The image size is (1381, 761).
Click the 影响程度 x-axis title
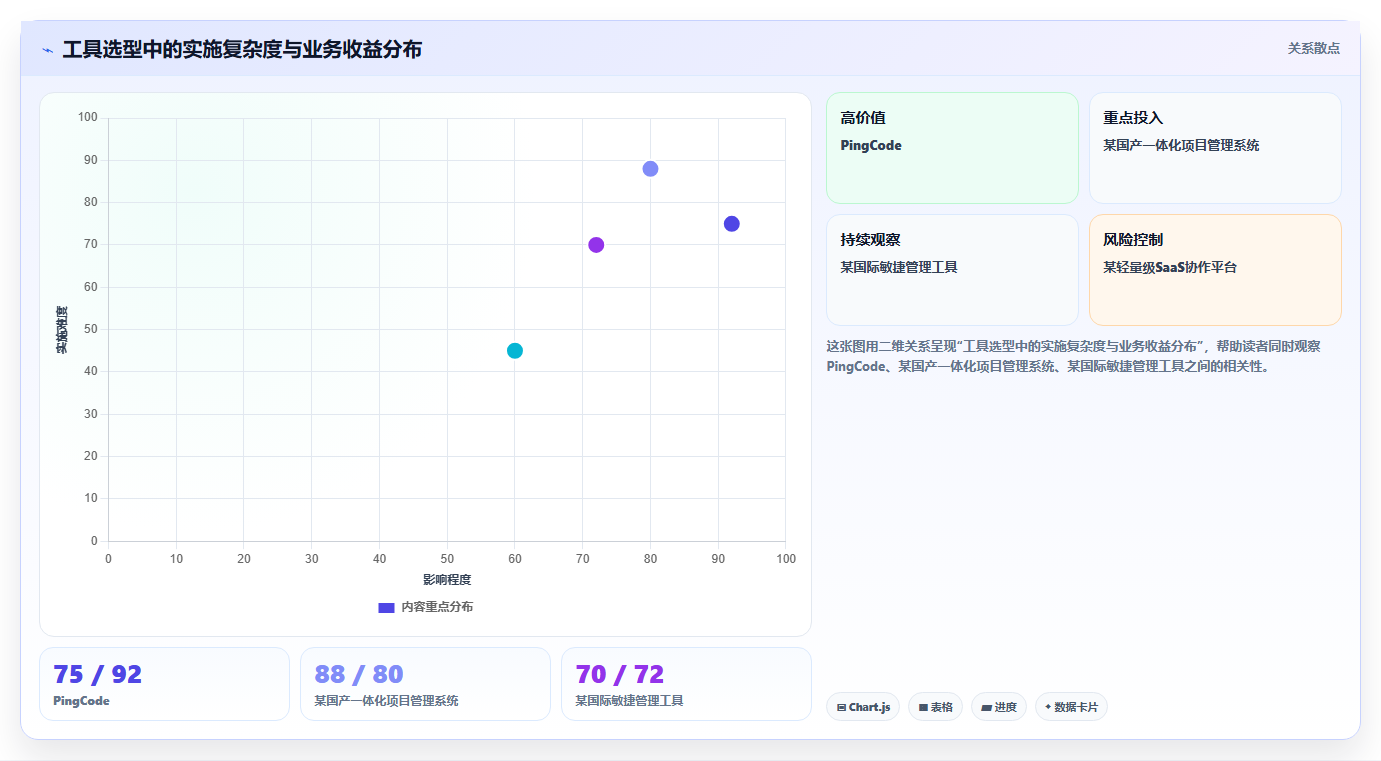pos(447,580)
